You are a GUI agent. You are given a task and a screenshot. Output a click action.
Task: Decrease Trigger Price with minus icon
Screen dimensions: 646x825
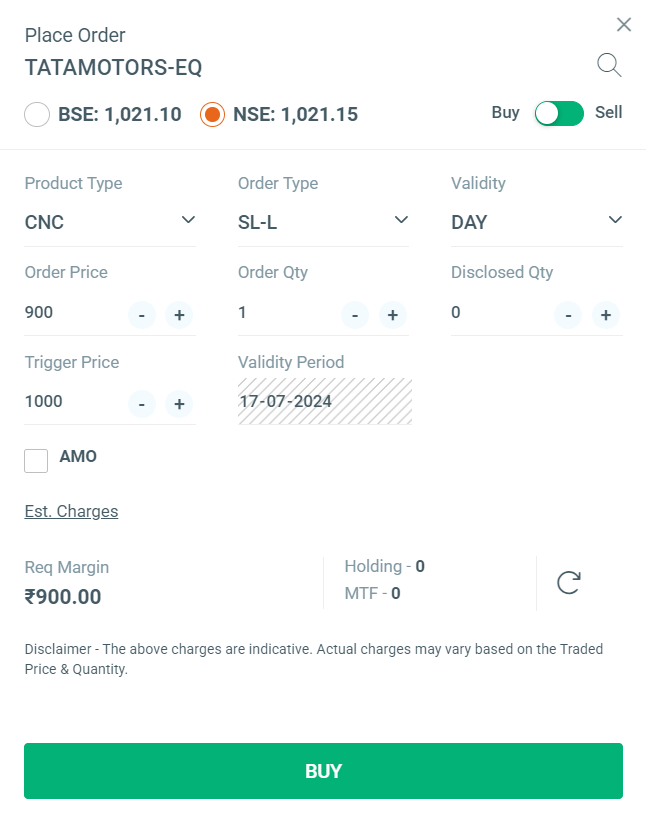(141, 404)
